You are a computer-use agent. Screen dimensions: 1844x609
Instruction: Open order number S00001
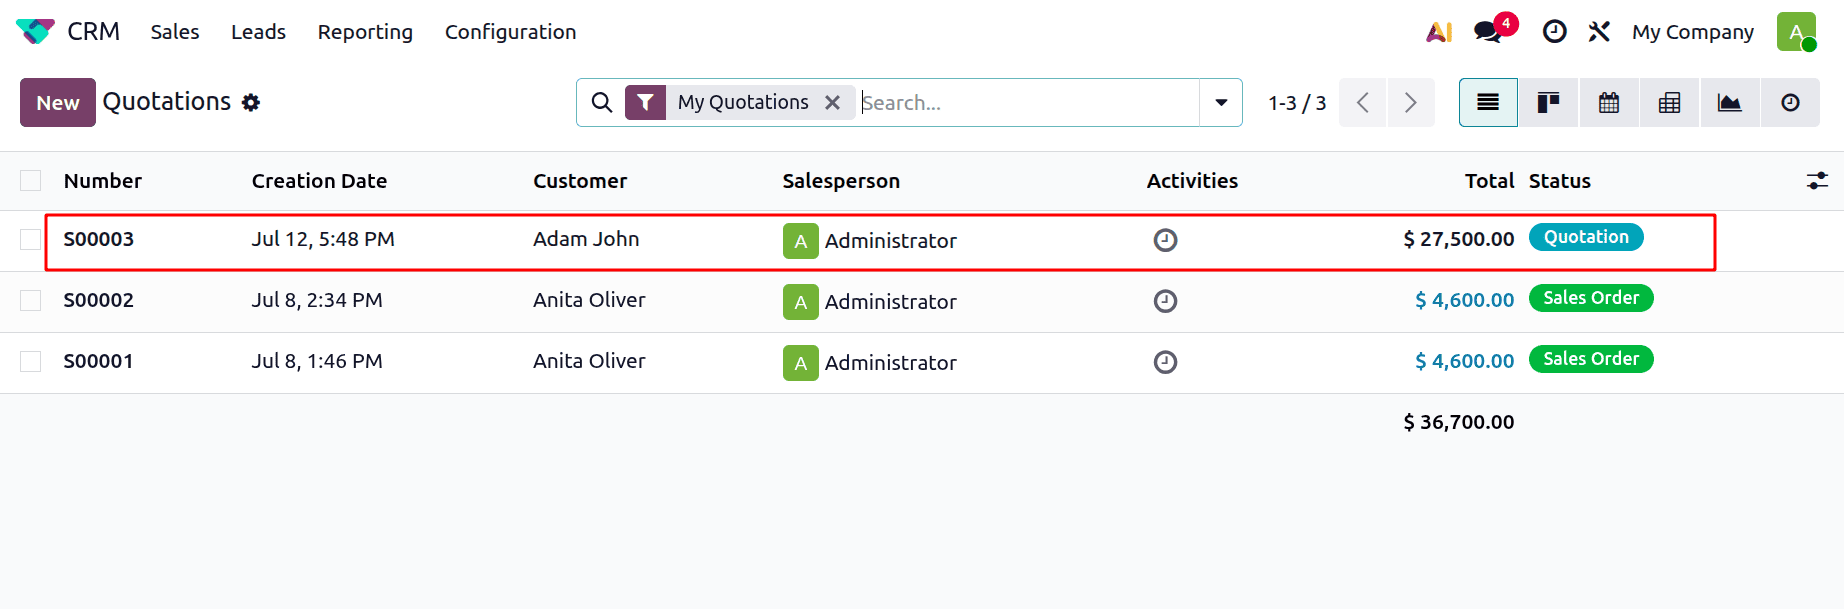coord(99,361)
